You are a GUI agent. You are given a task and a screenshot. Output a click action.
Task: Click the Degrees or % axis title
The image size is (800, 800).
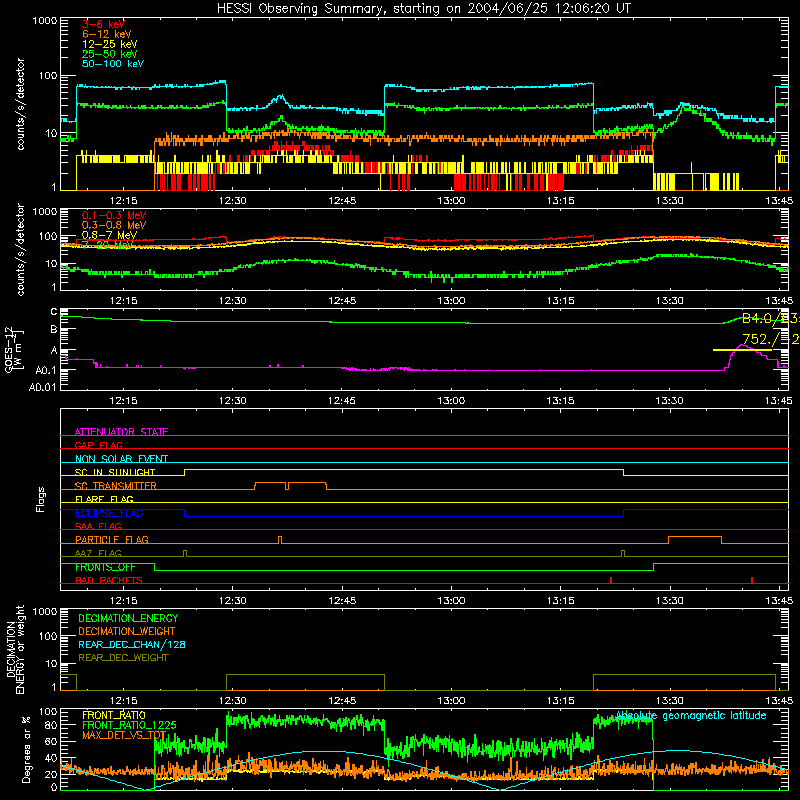[x=27, y=749]
